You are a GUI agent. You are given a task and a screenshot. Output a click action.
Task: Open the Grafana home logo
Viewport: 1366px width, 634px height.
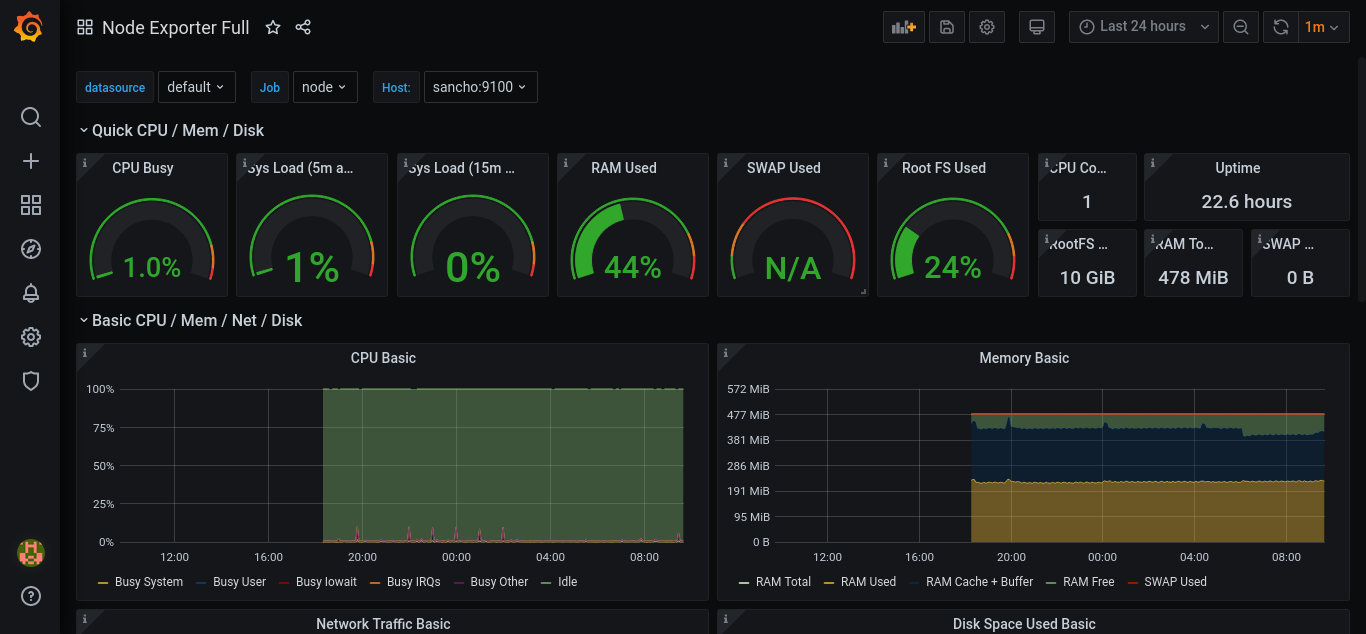click(29, 27)
